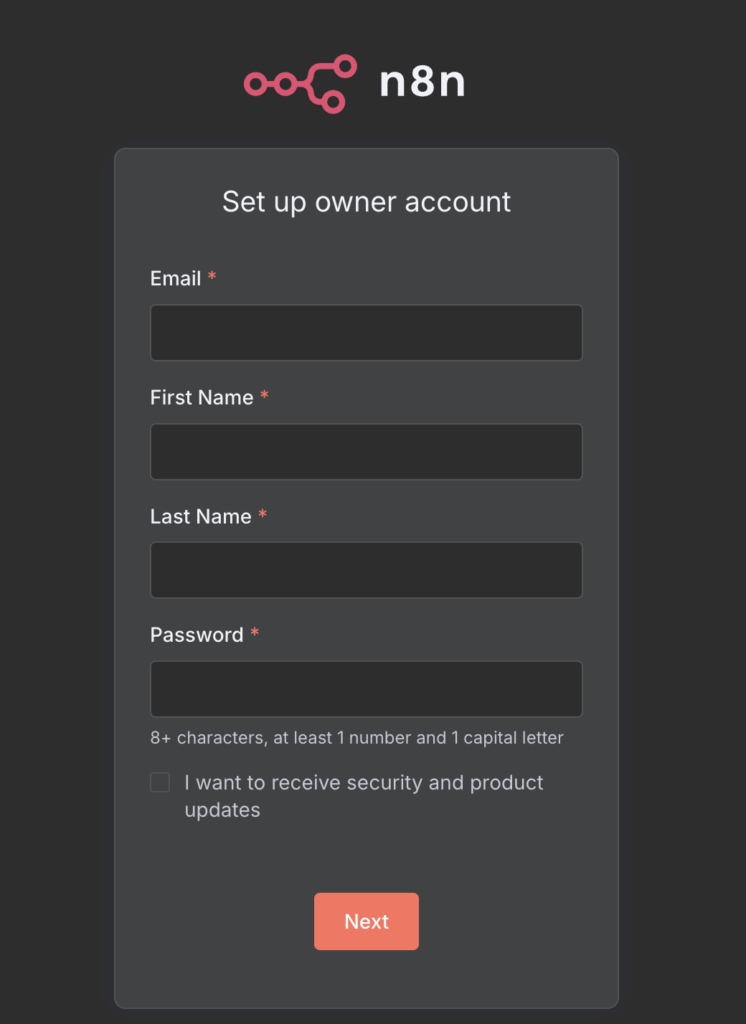
Task: Click the n8n wordmark text
Action: point(422,82)
